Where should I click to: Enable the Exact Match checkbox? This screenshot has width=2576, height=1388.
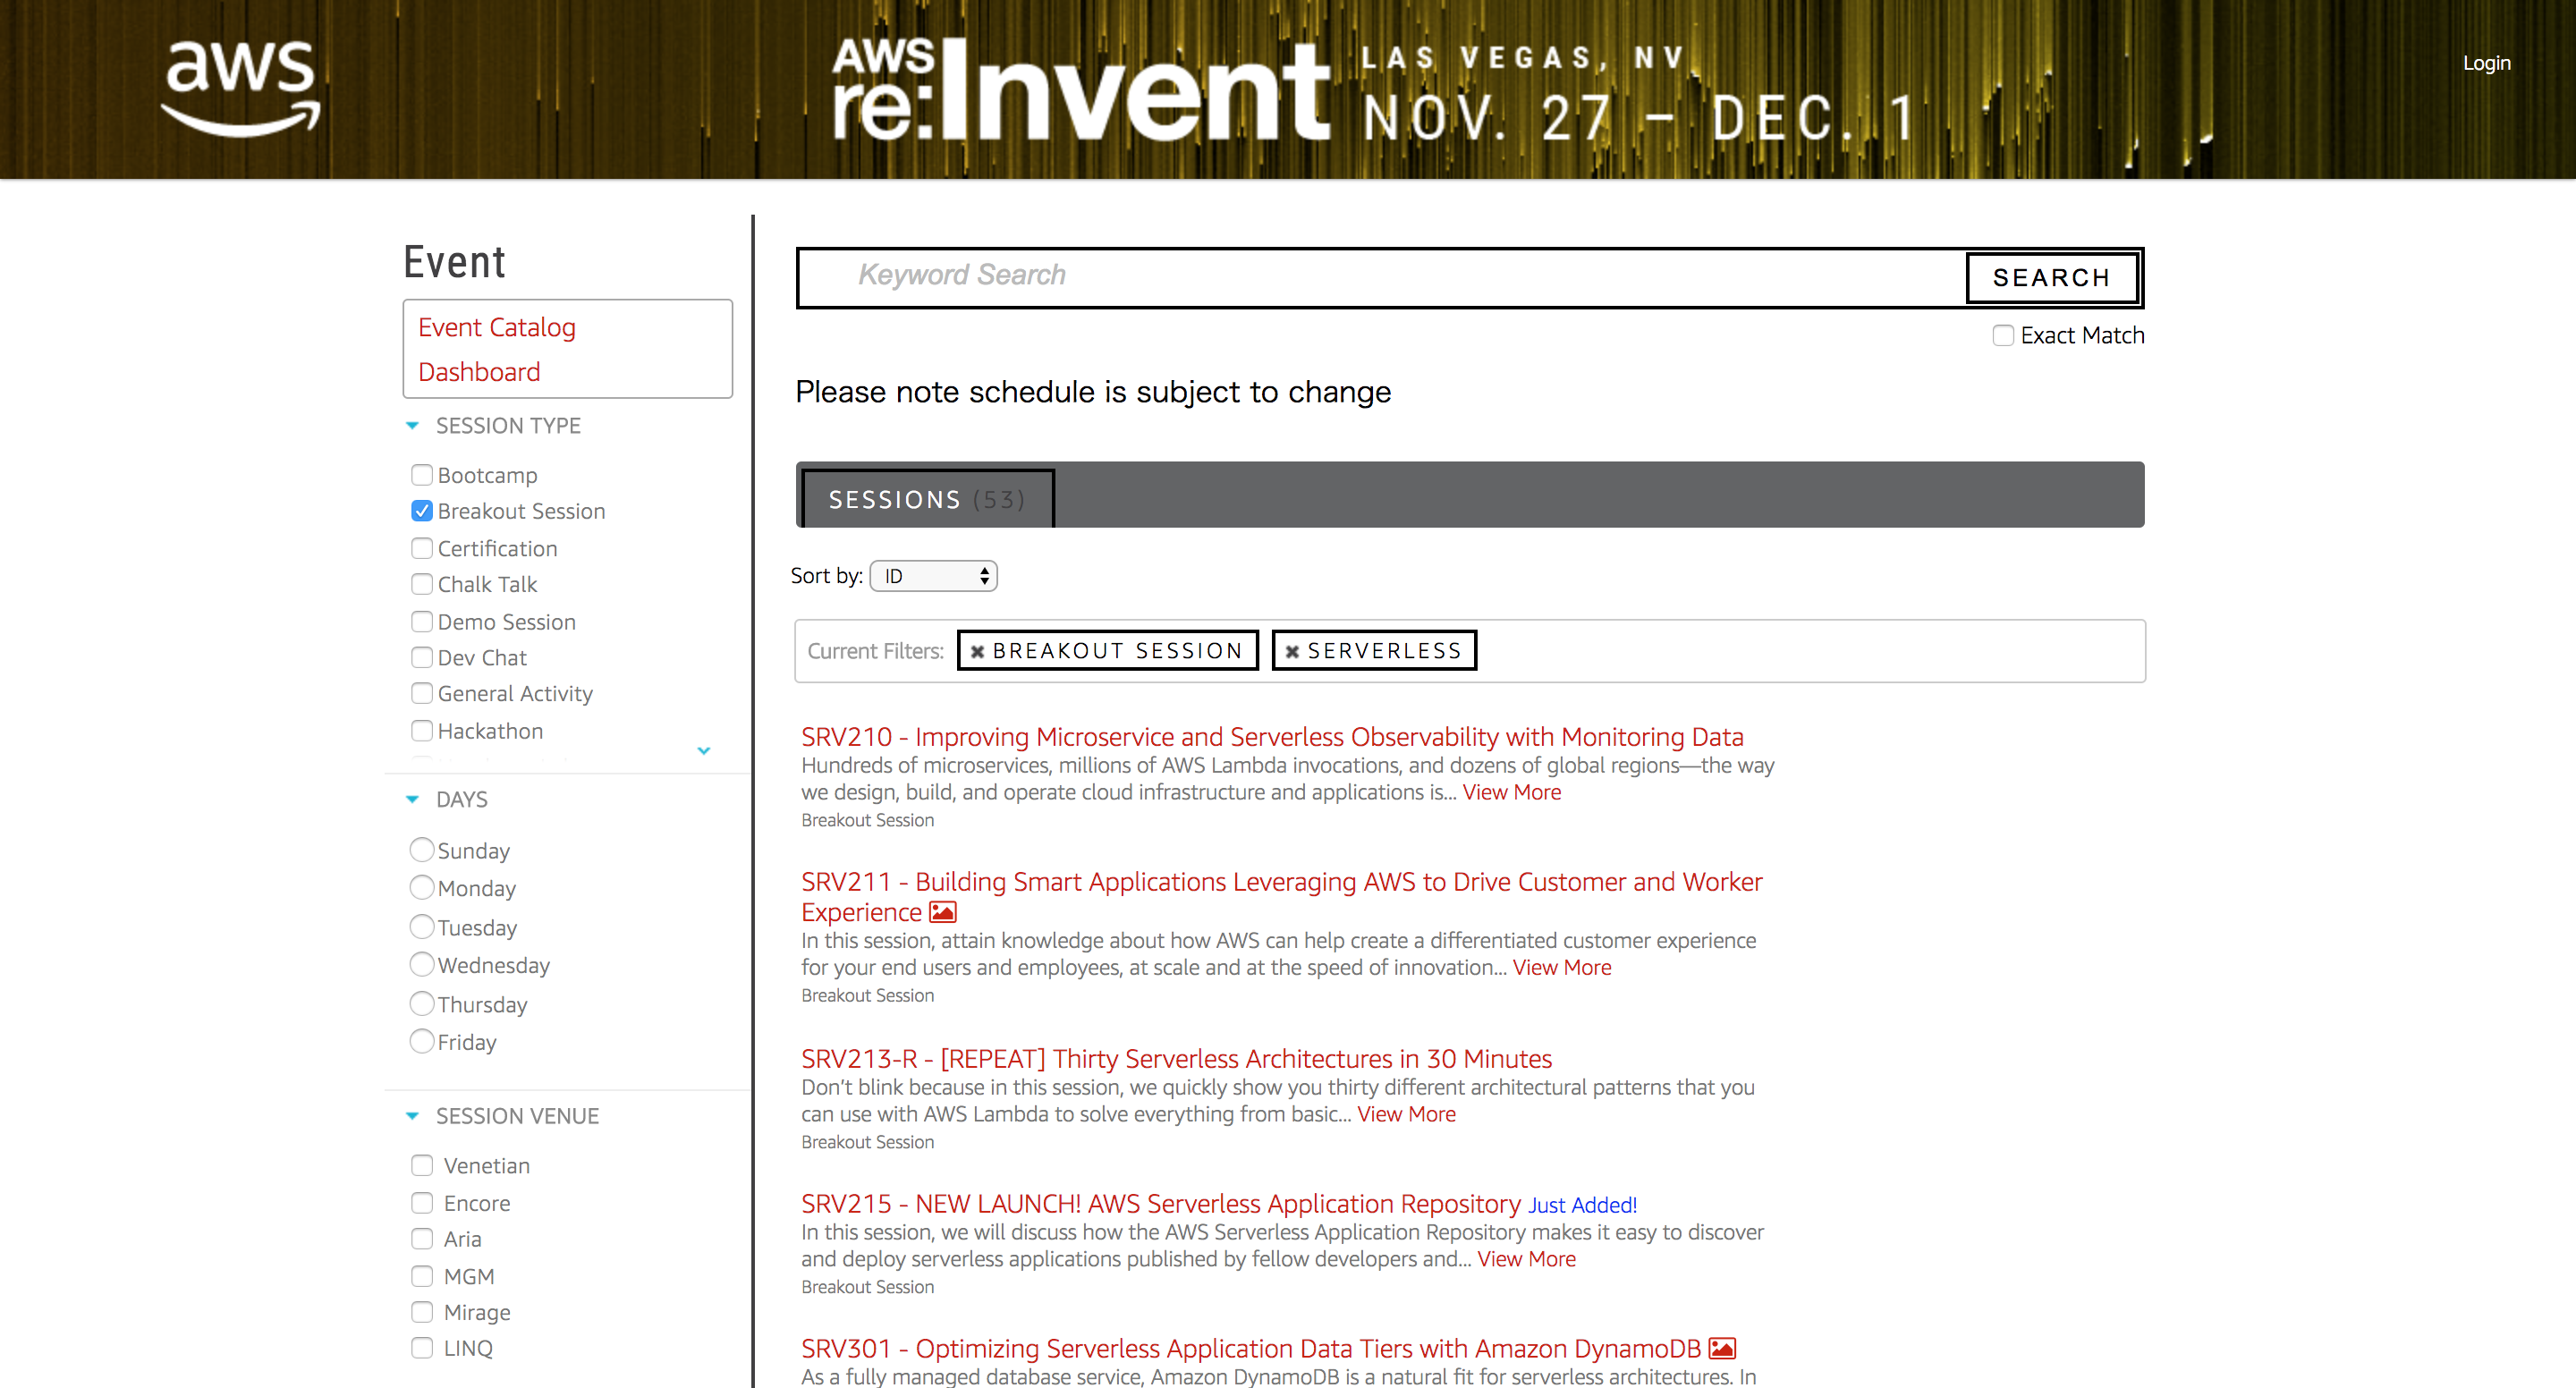2002,336
